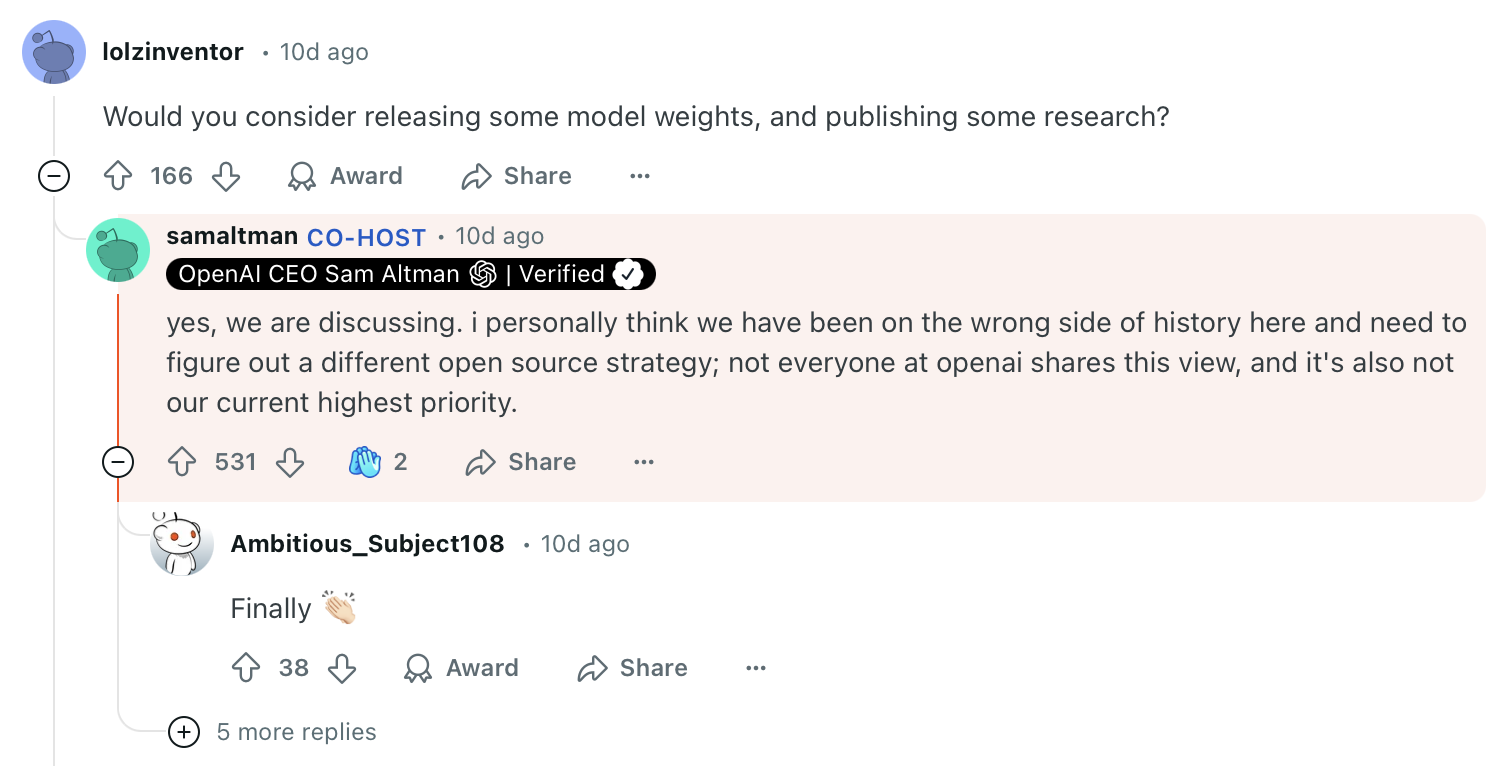The image size is (1502, 766).
Task: Collapse lolzinventor's comment thread
Action: click(x=53, y=177)
